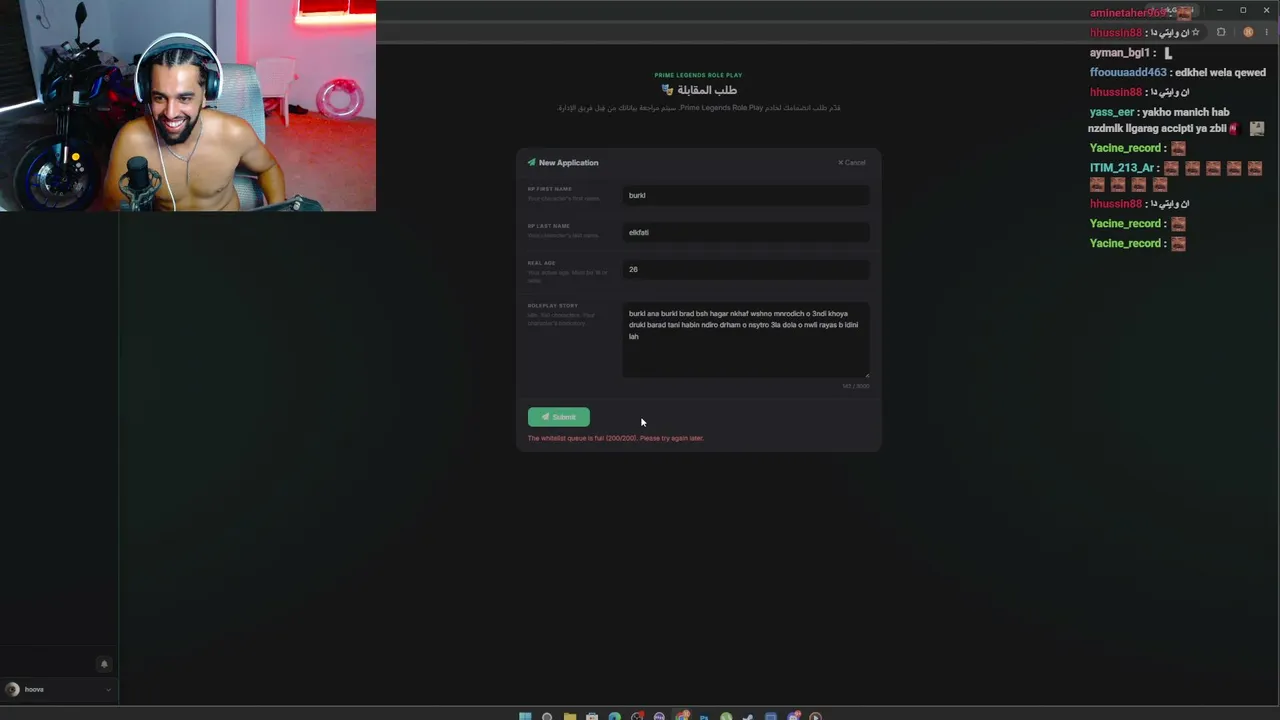Click the paper plane icon beside New Application
The height and width of the screenshot is (720, 1280).
(x=532, y=162)
